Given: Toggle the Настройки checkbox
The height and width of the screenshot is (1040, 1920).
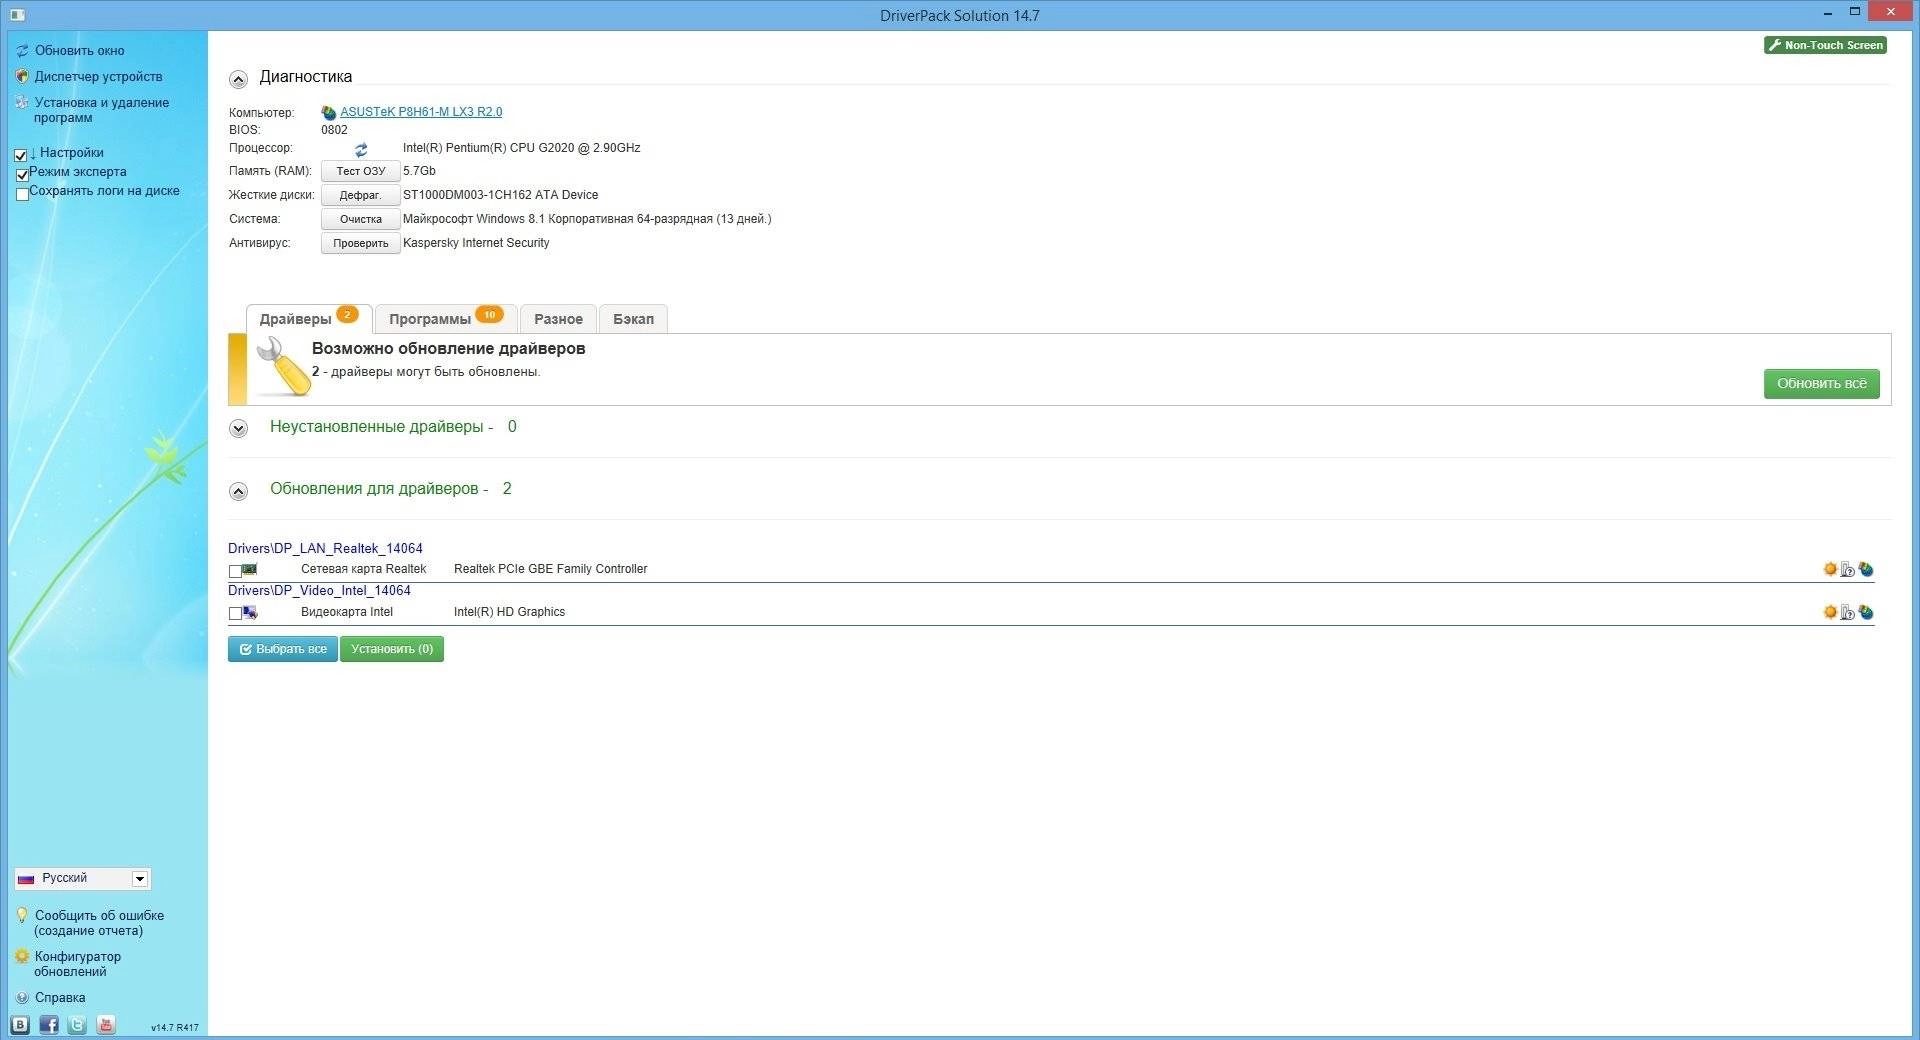Looking at the screenshot, I should [21, 156].
